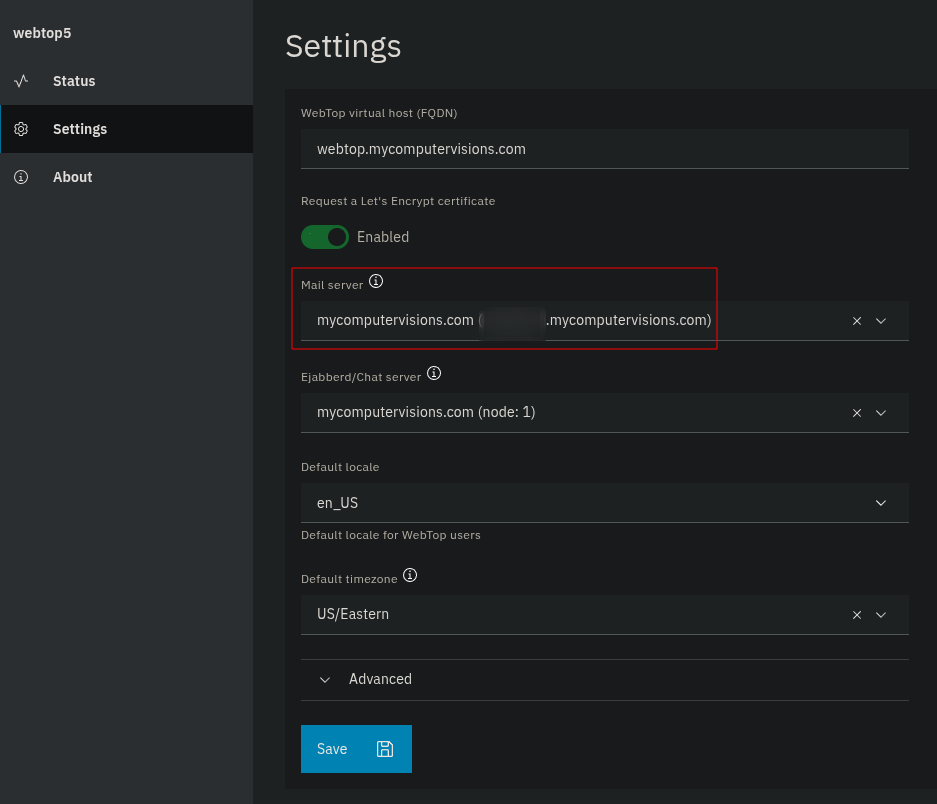Click the webtop5 application title
Viewport: 937px width, 804px height.
[x=42, y=33]
